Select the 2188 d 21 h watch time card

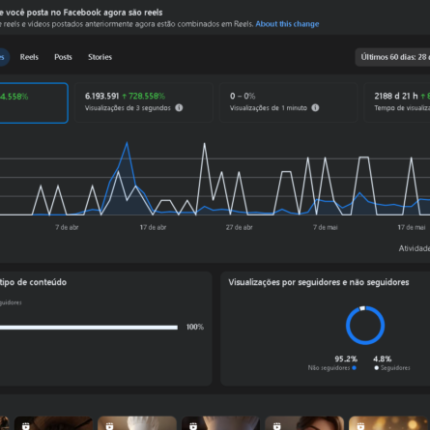[x=397, y=103]
